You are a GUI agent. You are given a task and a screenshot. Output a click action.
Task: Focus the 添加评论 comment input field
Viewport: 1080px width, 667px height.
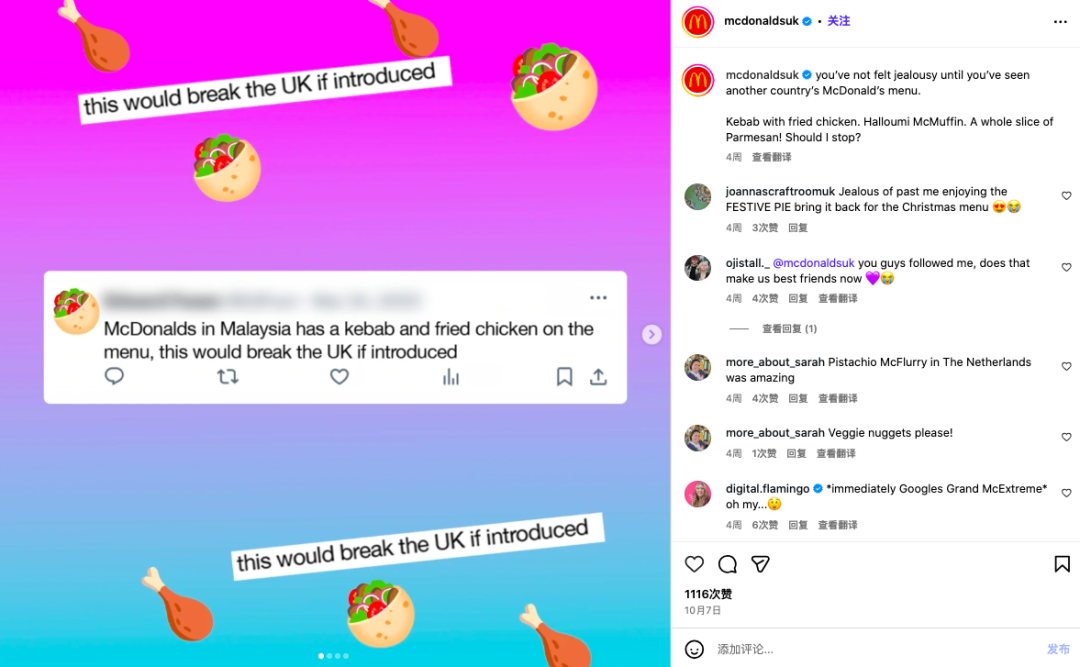[875, 649]
